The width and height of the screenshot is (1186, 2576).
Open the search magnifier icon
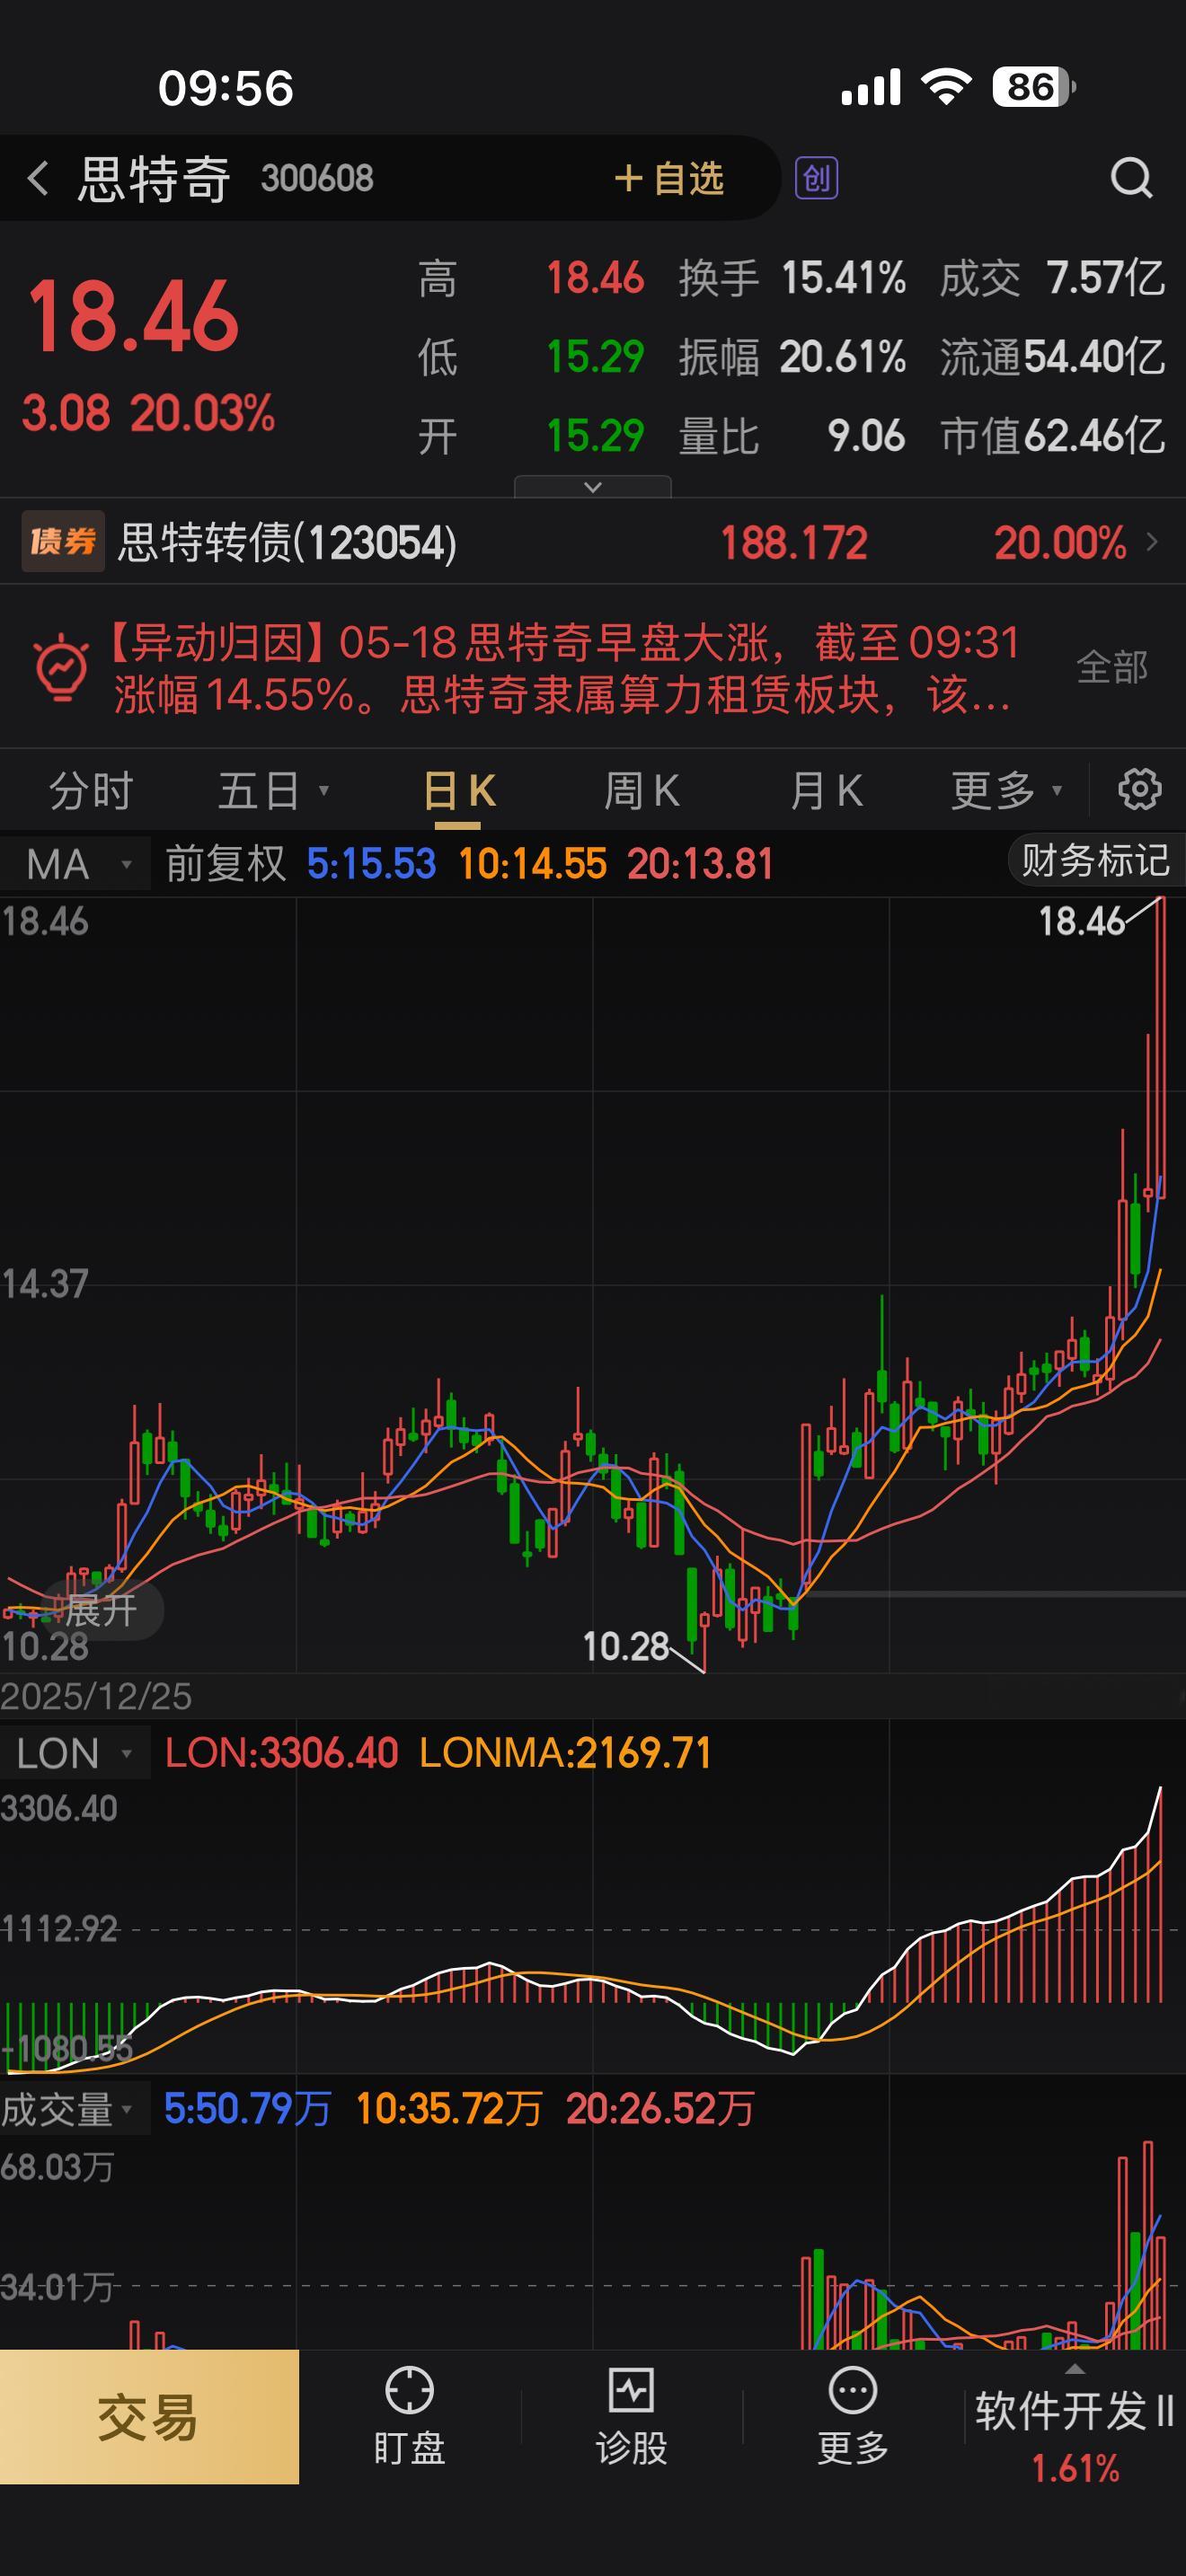[1131, 179]
